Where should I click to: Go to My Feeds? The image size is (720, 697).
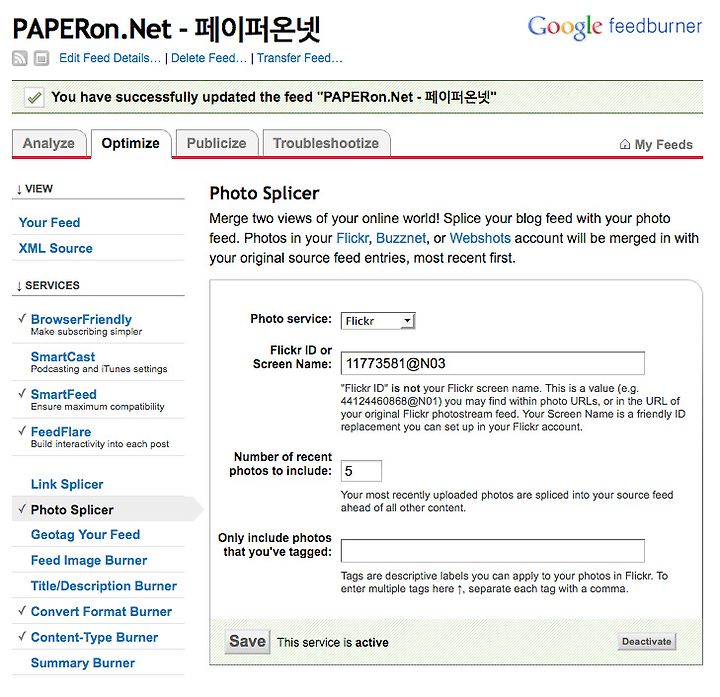tap(663, 145)
